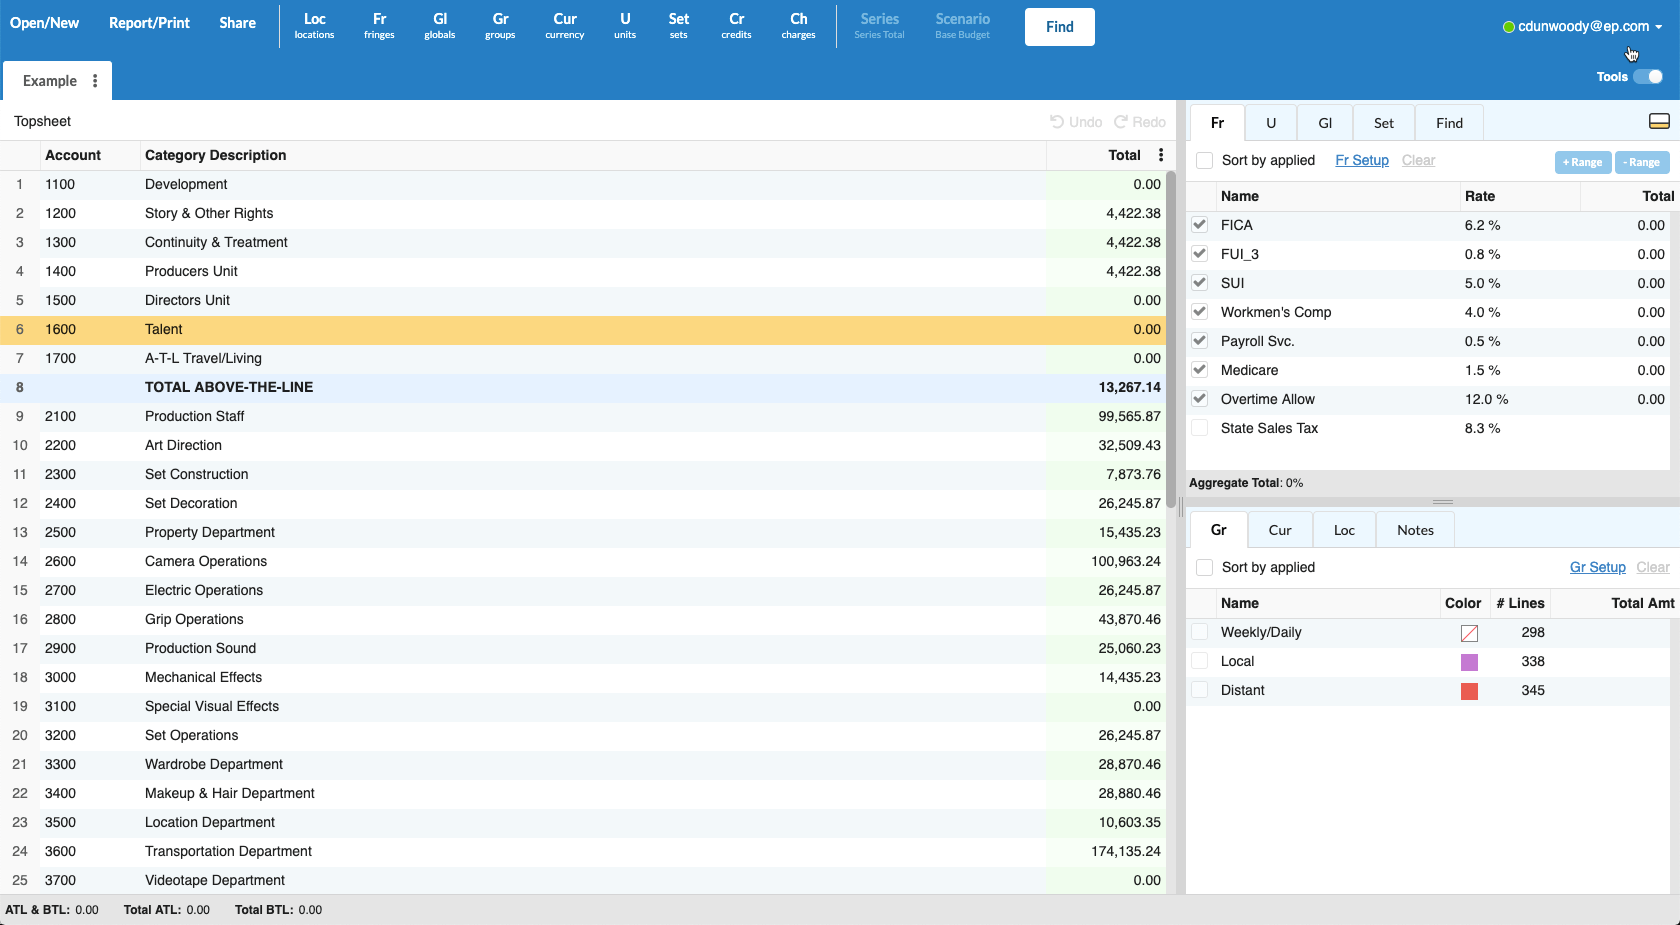The image size is (1680, 925).
Task: Select the Transportation Department row
Action: 582,851
